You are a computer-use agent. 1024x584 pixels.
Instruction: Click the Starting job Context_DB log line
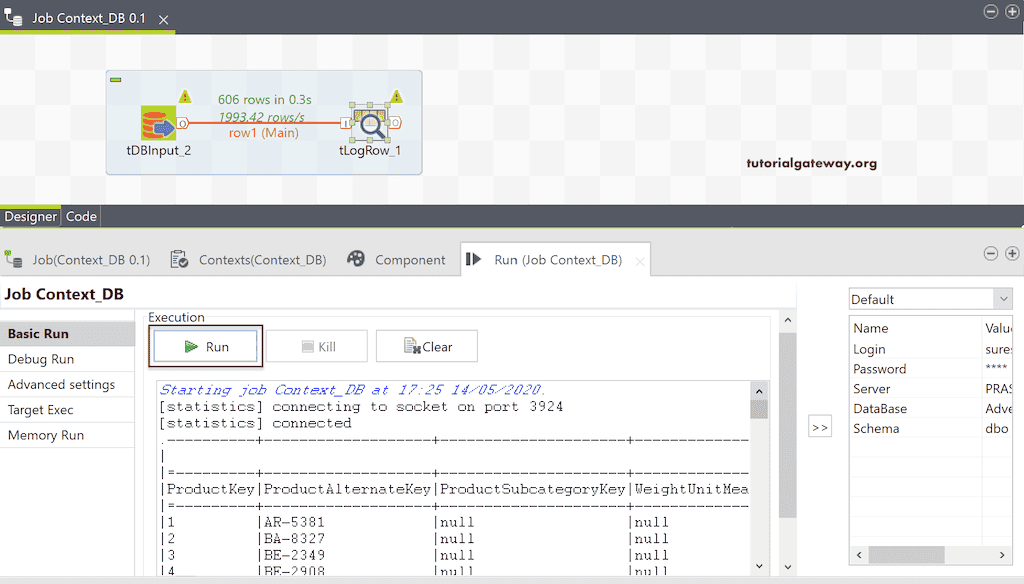[x=353, y=390]
